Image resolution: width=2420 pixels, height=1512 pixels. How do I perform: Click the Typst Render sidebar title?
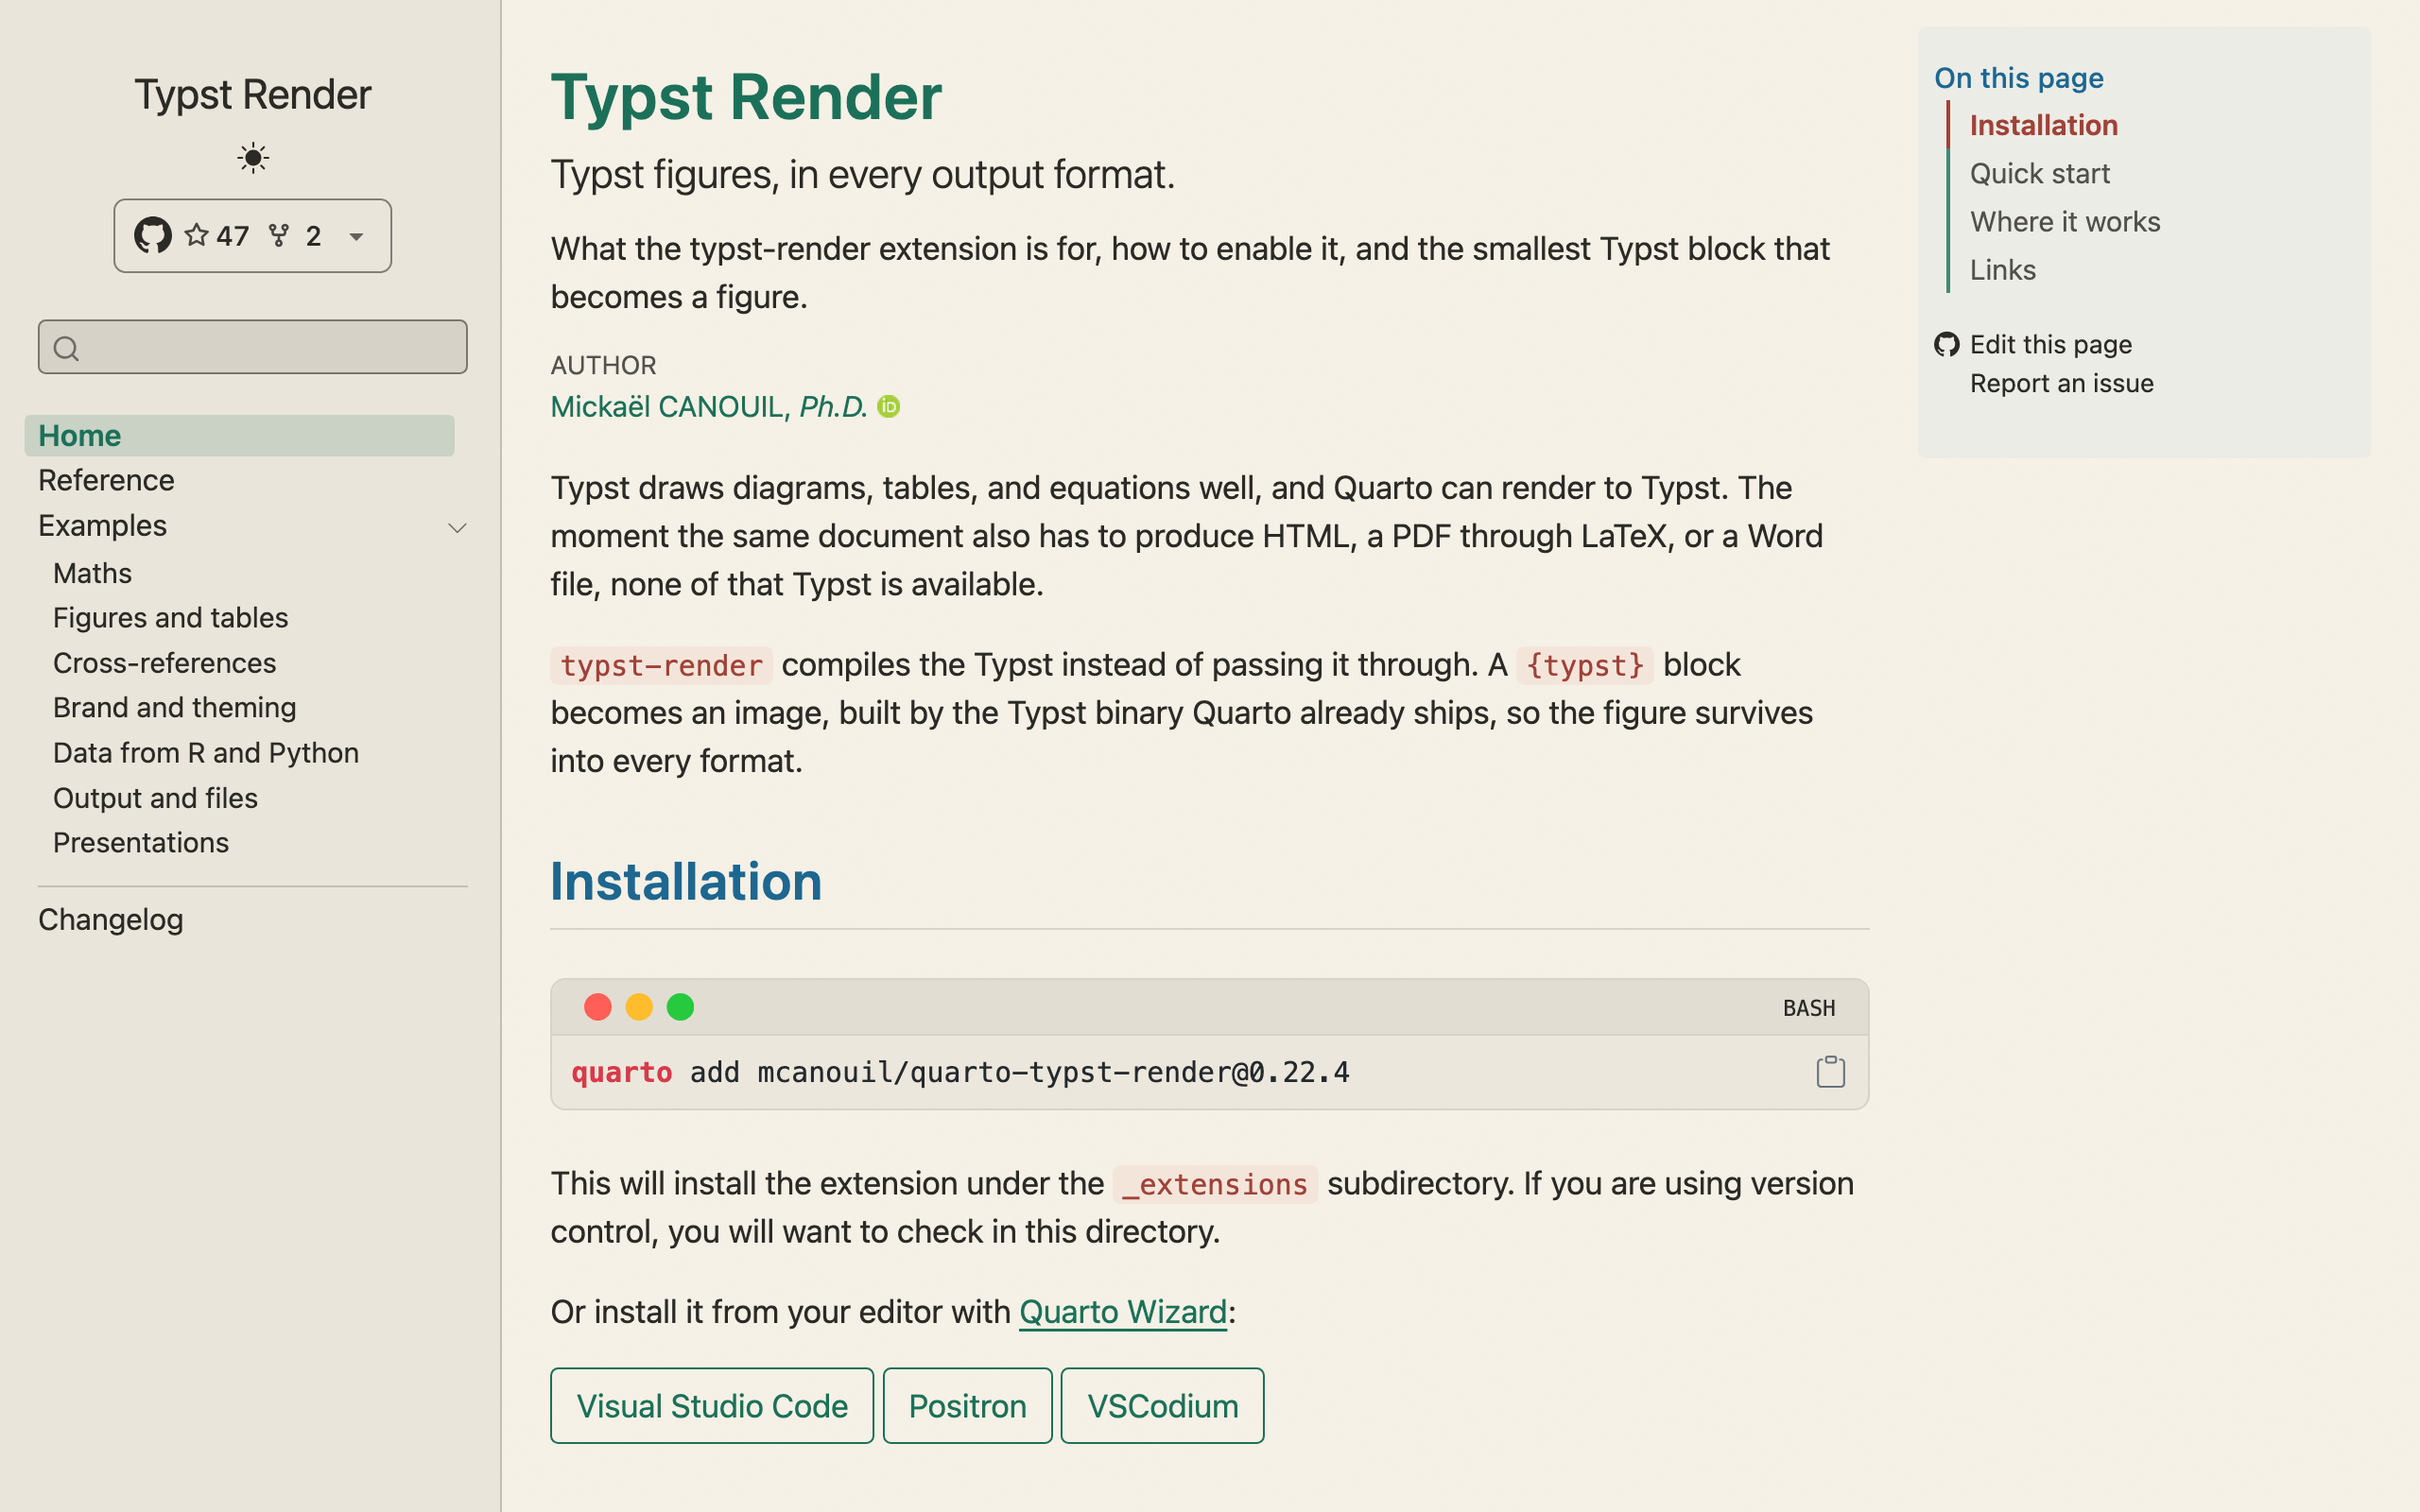(252, 94)
